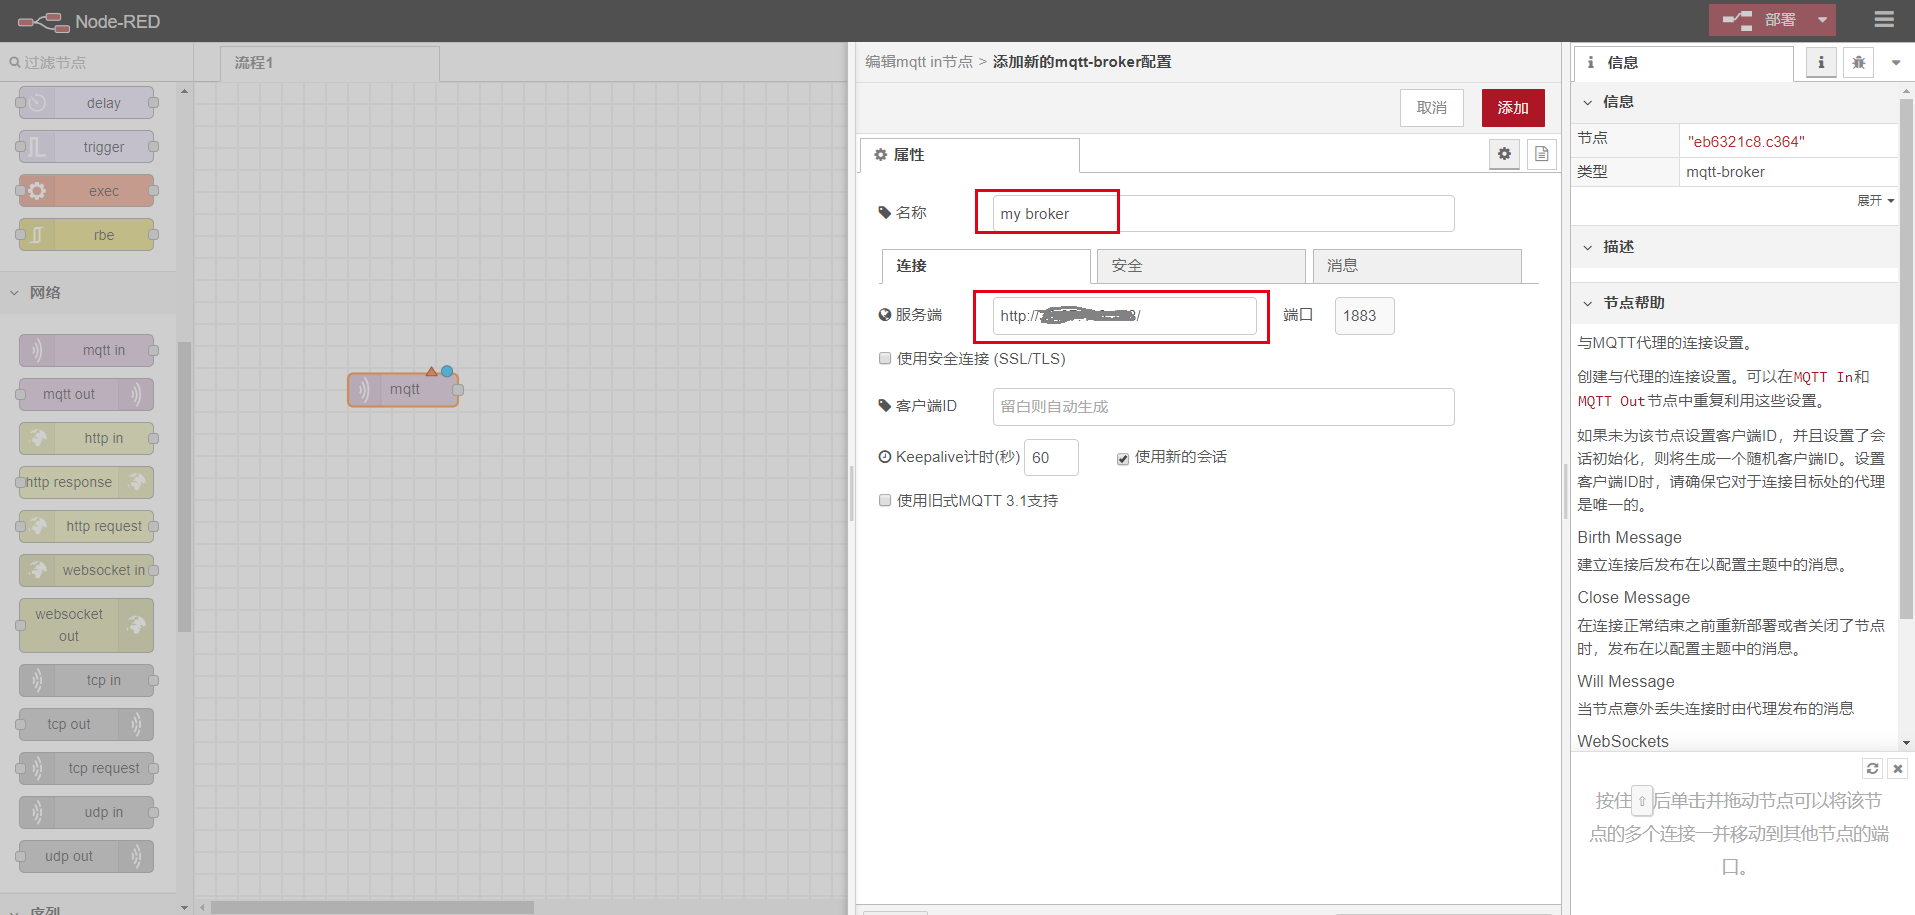This screenshot has height=915, width=1915.
Task: Toggle 使用新的会话 checkbox
Action: click(x=1123, y=459)
